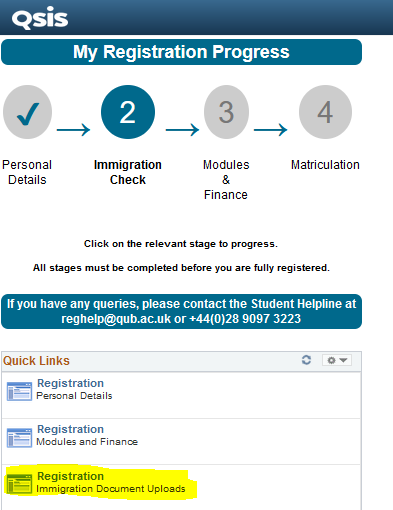Refresh the Quick Links pagelet

click(x=306, y=360)
